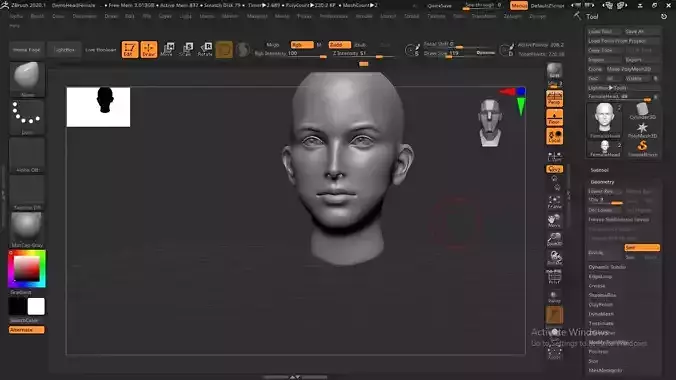Viewport: 676px width, 380px height.
Task: Toggle Local symmetry button
Action: (554, 136)
